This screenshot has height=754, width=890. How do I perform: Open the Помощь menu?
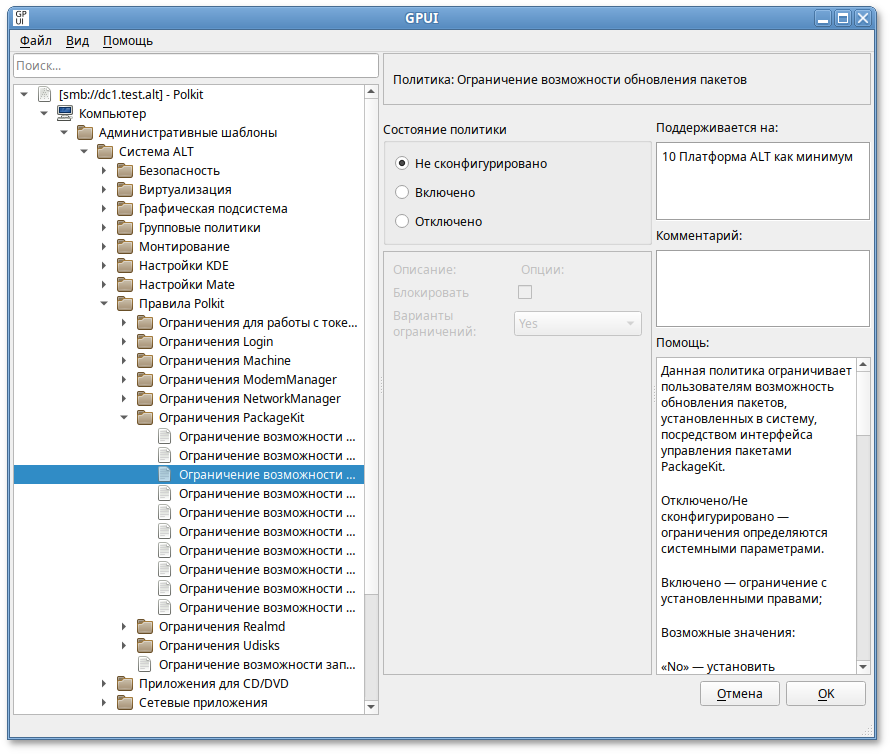[x=128, y=41]
